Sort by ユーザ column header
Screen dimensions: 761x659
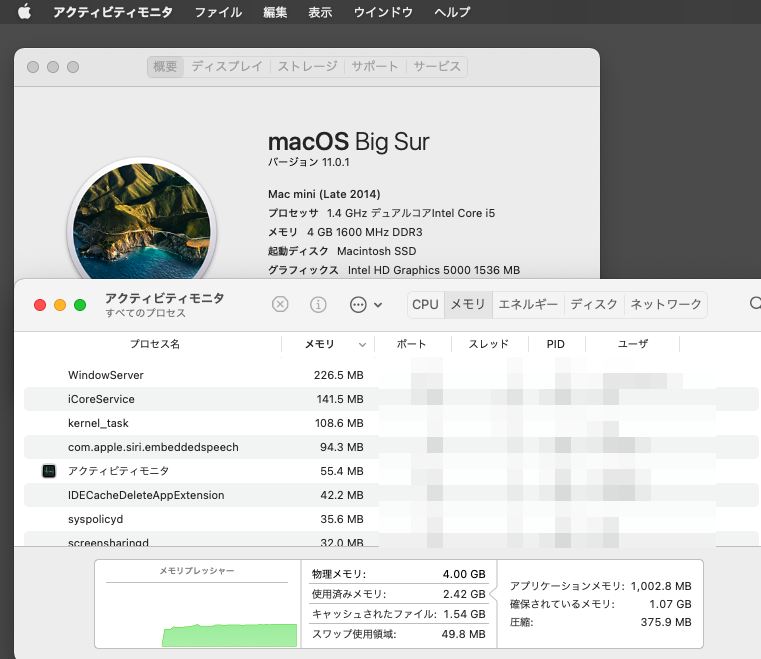[632, 344]
